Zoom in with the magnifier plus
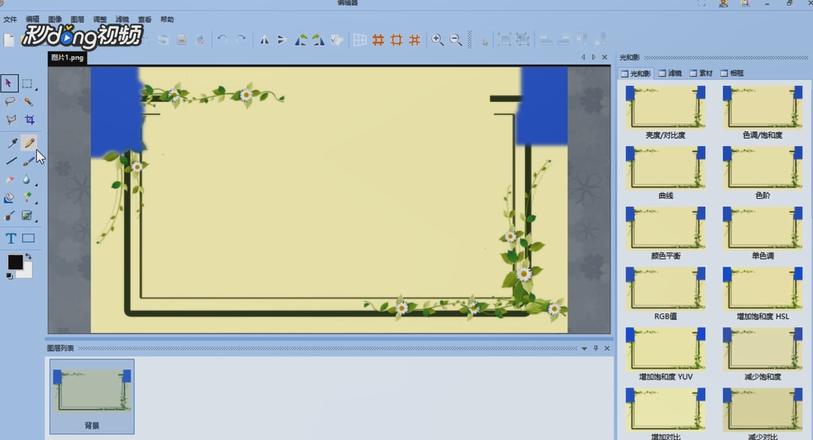The image size is (813, 440). [x=438, y=40]
